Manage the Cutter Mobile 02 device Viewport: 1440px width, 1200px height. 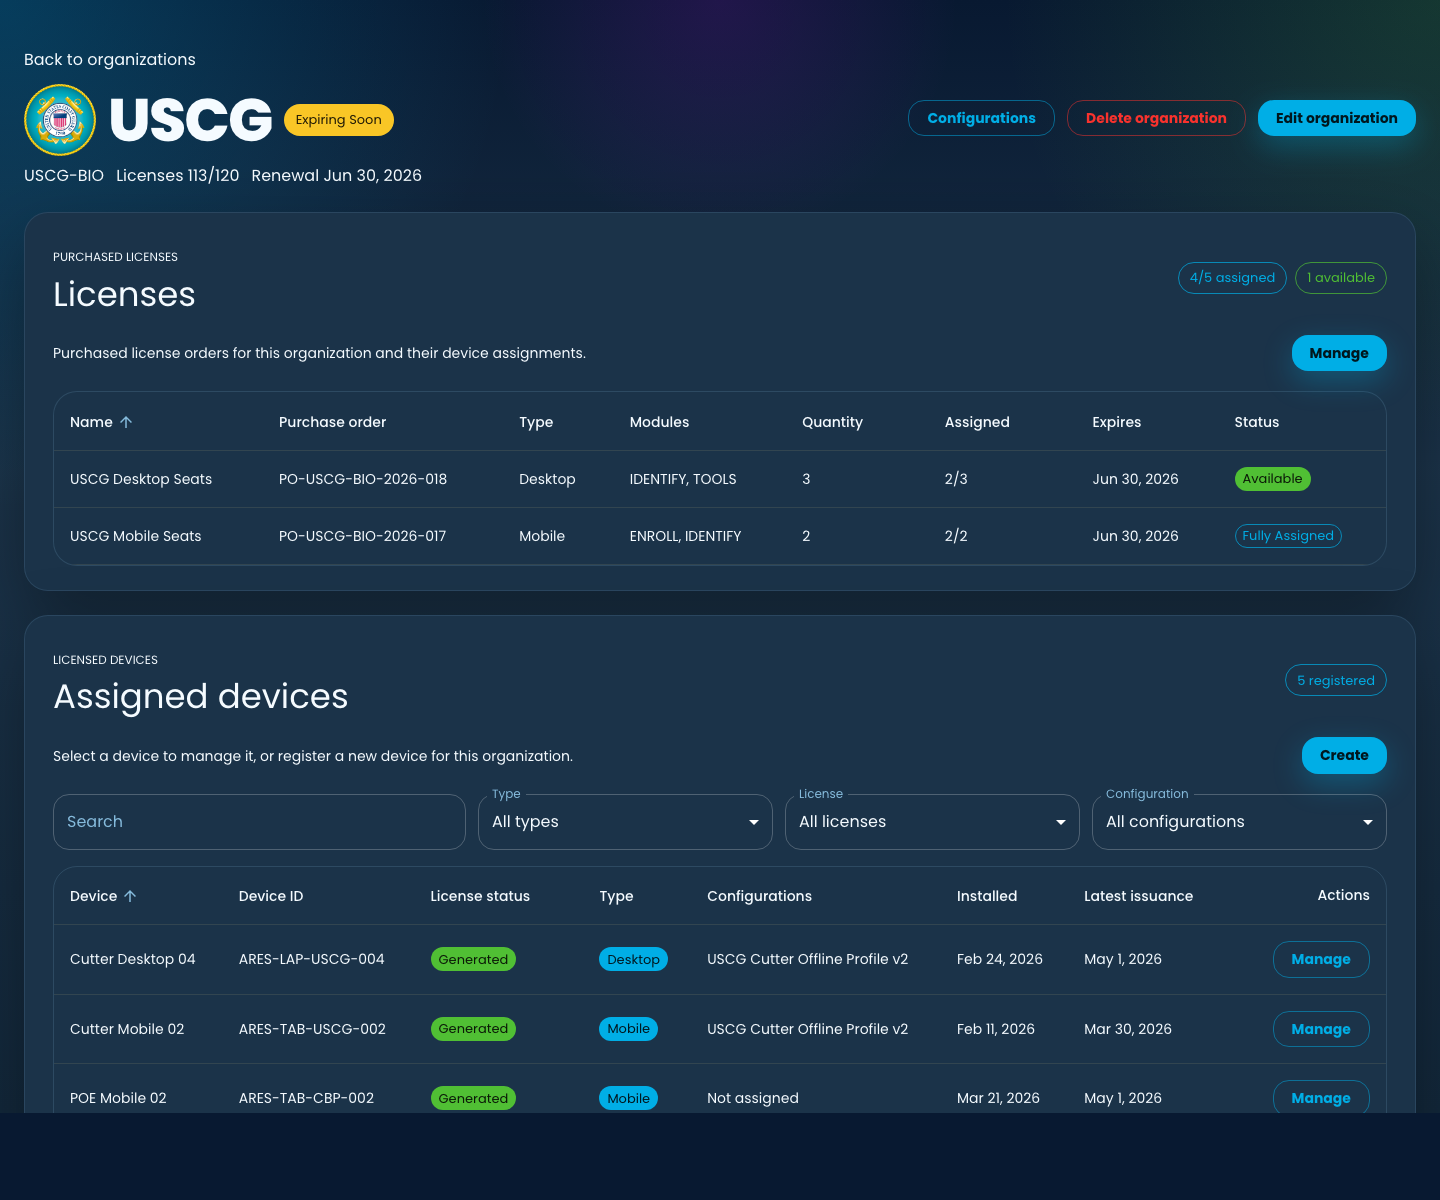point(1321,1029)
